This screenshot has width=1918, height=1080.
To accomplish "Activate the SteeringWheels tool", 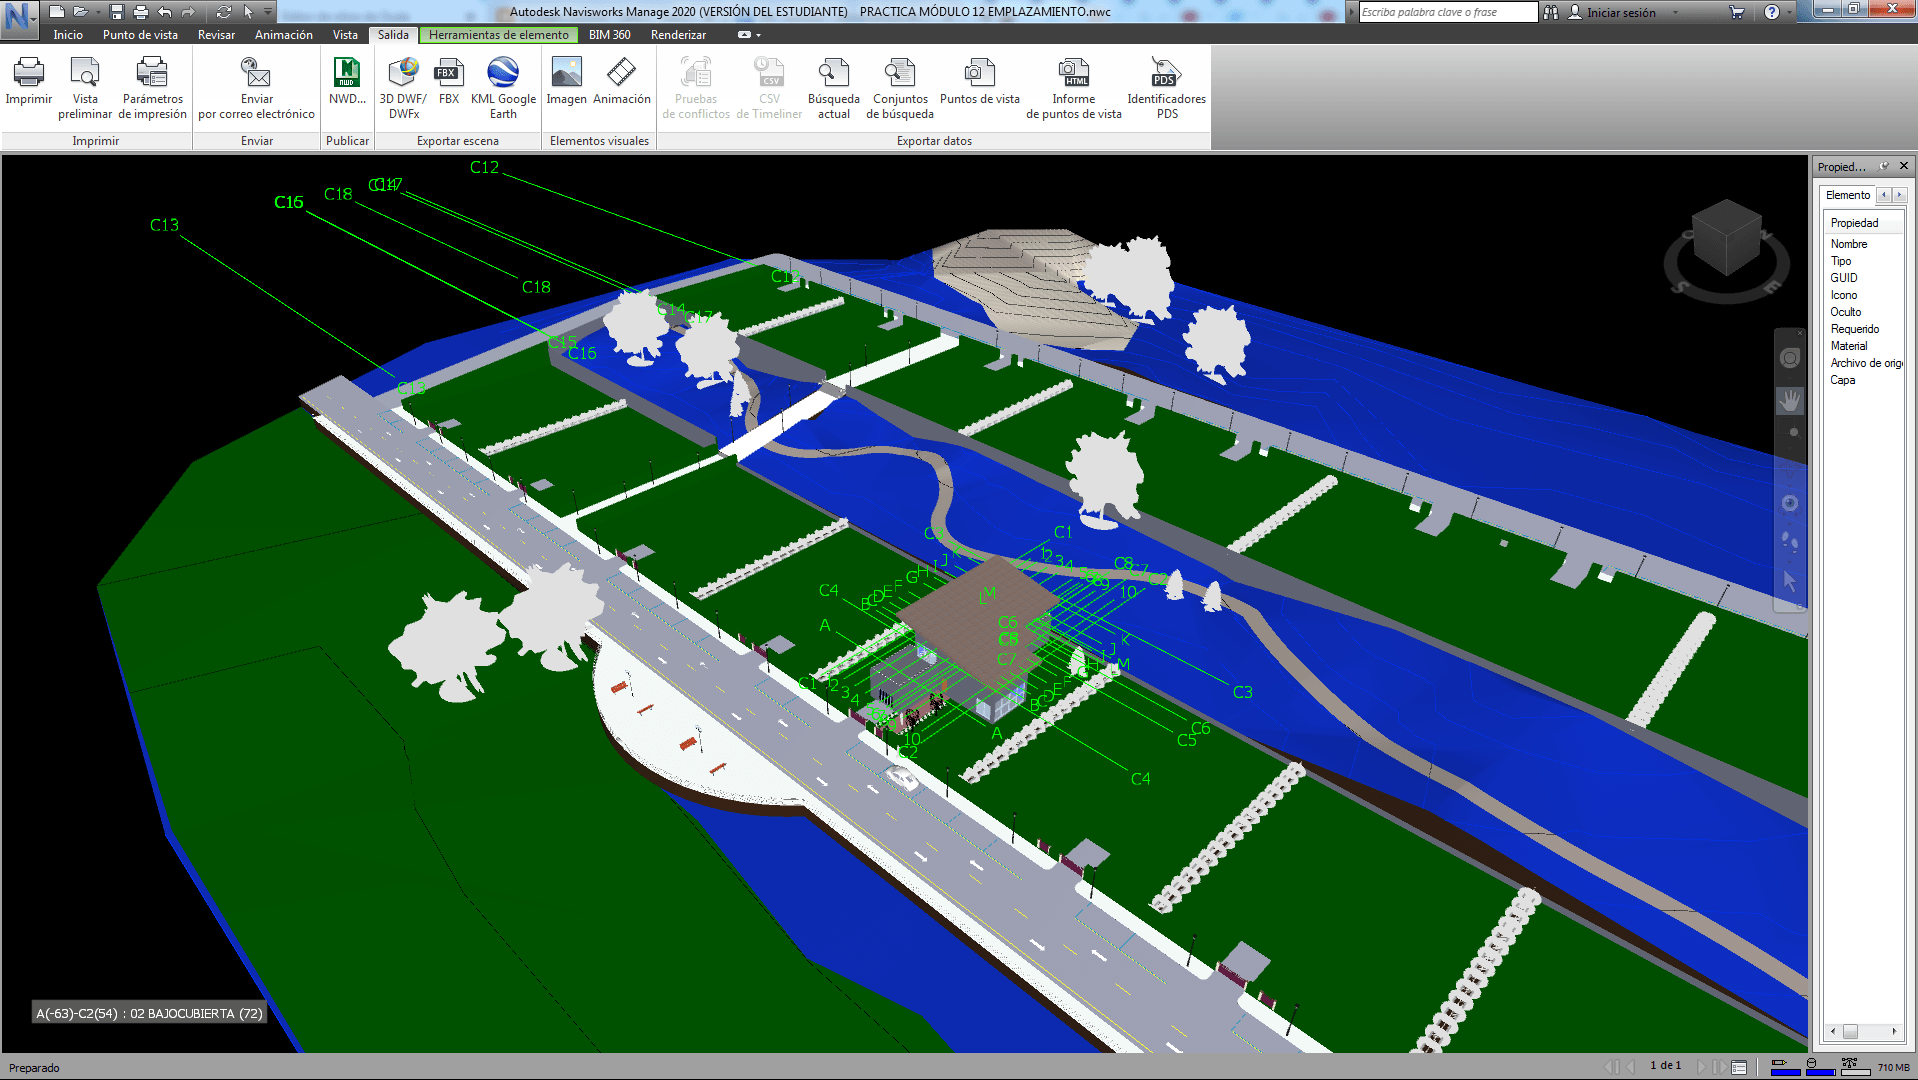I will [x=1790, y=358].
